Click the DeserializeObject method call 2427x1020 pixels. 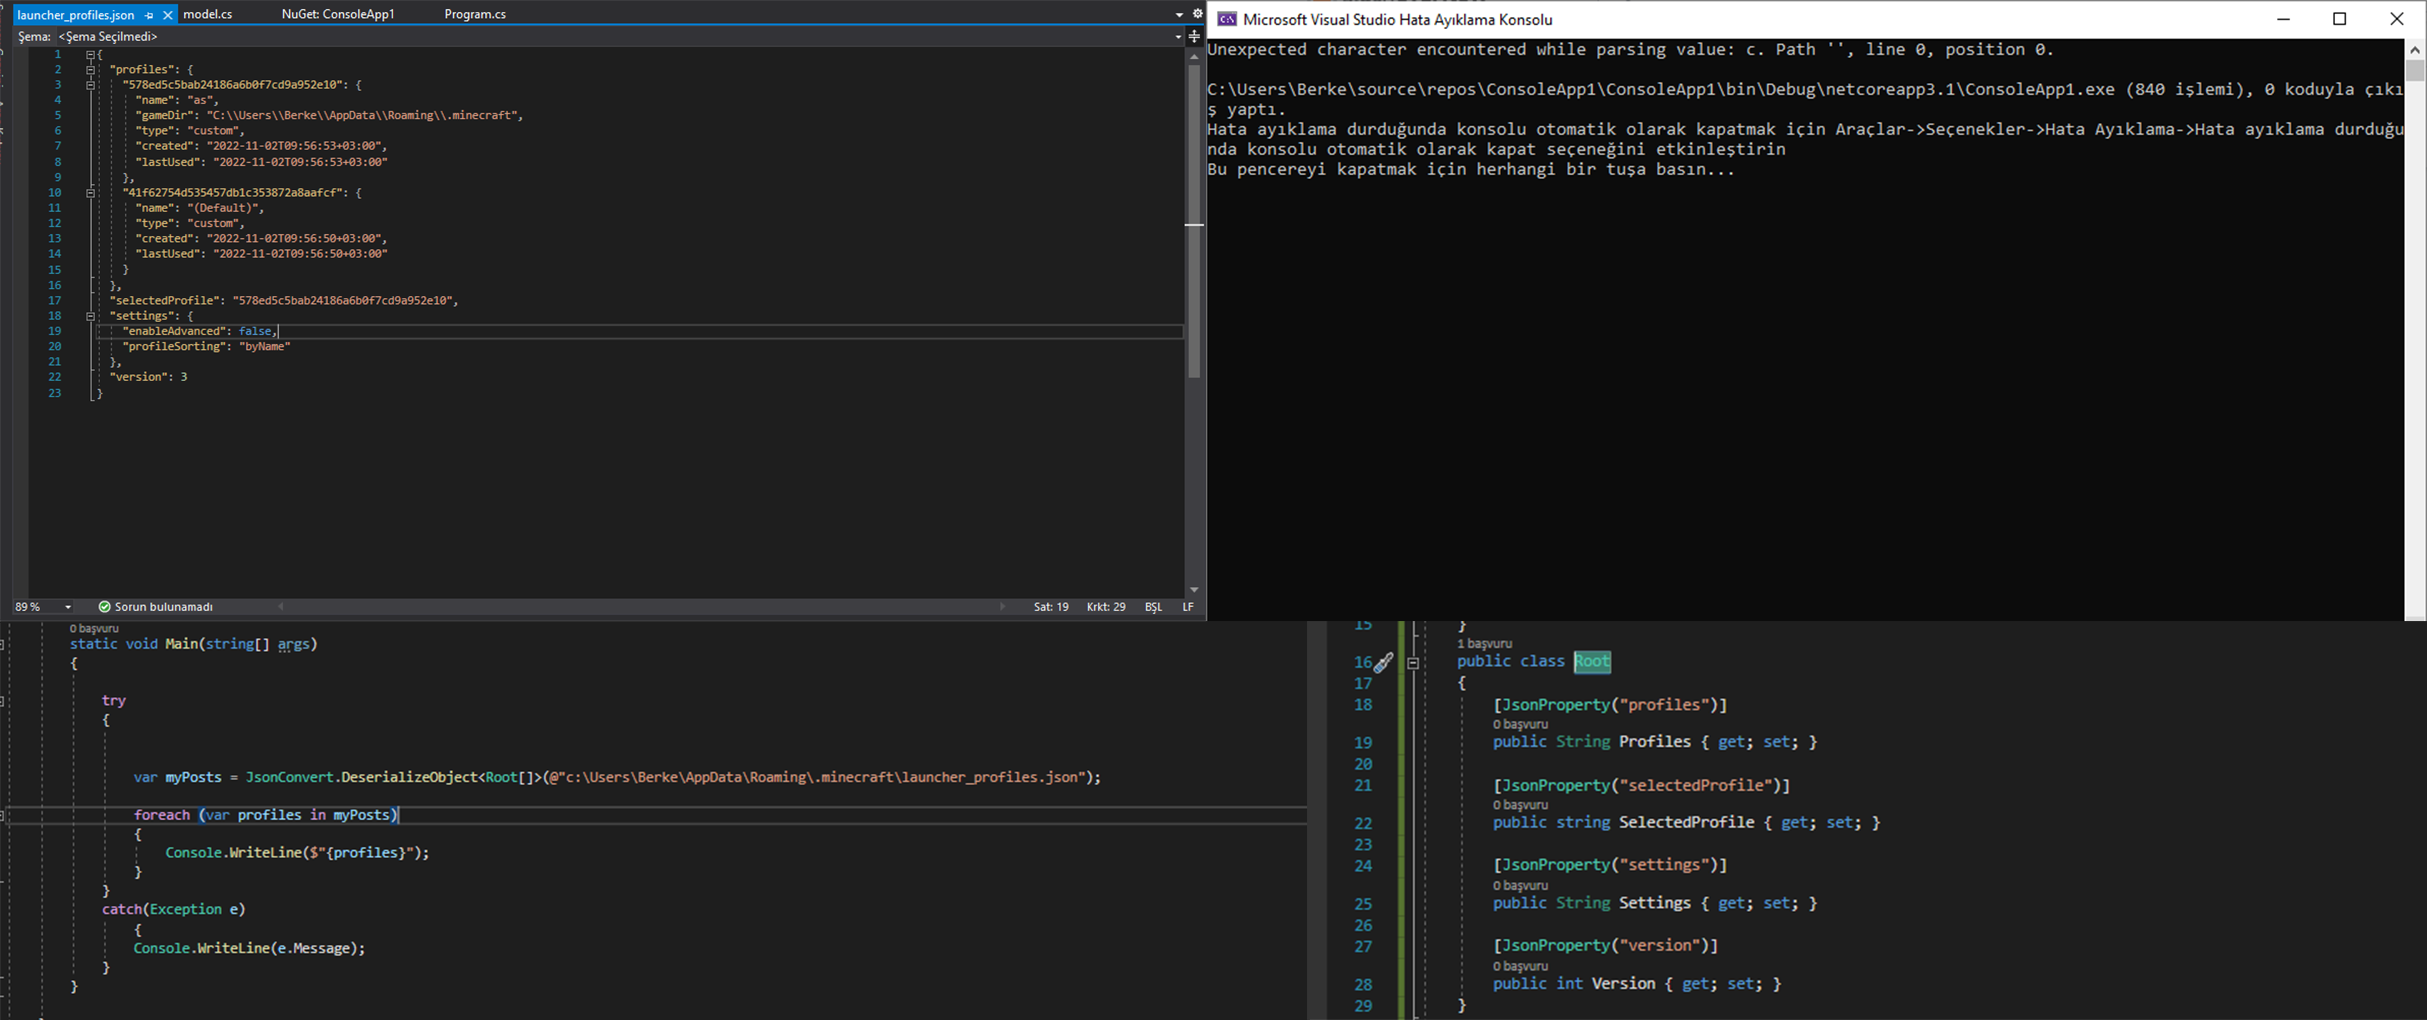410,777
